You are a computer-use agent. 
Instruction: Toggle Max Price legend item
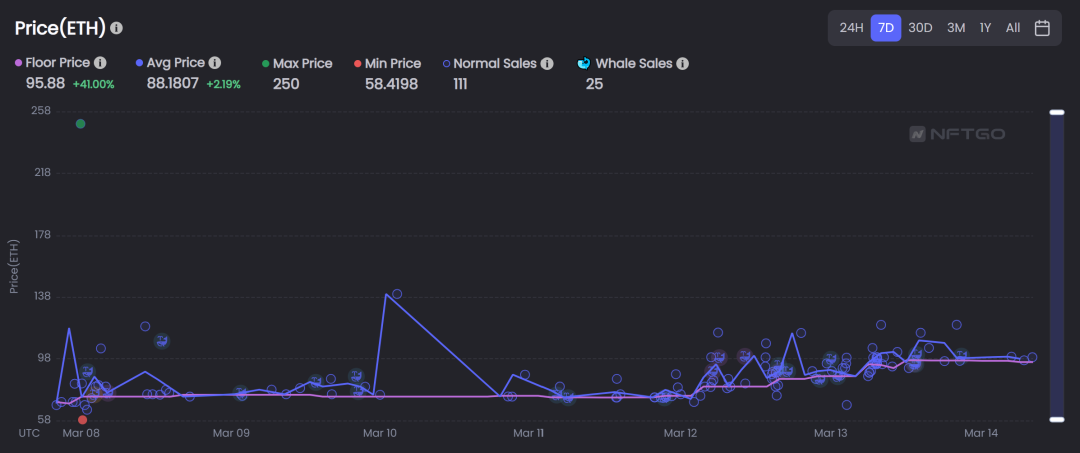[297, 63]
